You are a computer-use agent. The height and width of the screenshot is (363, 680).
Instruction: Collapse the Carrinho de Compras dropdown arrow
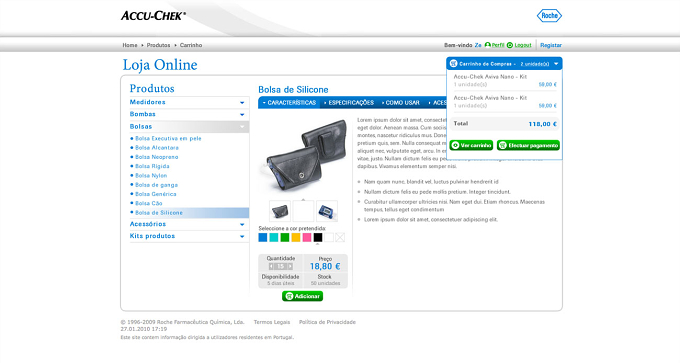[556, 64]
